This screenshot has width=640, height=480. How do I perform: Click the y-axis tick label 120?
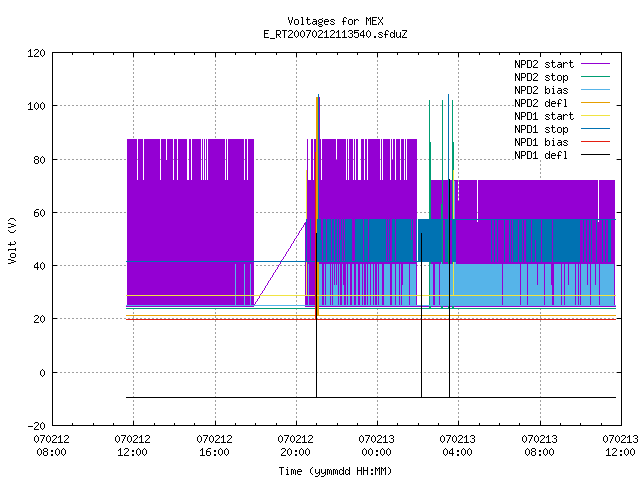(36, 53)
